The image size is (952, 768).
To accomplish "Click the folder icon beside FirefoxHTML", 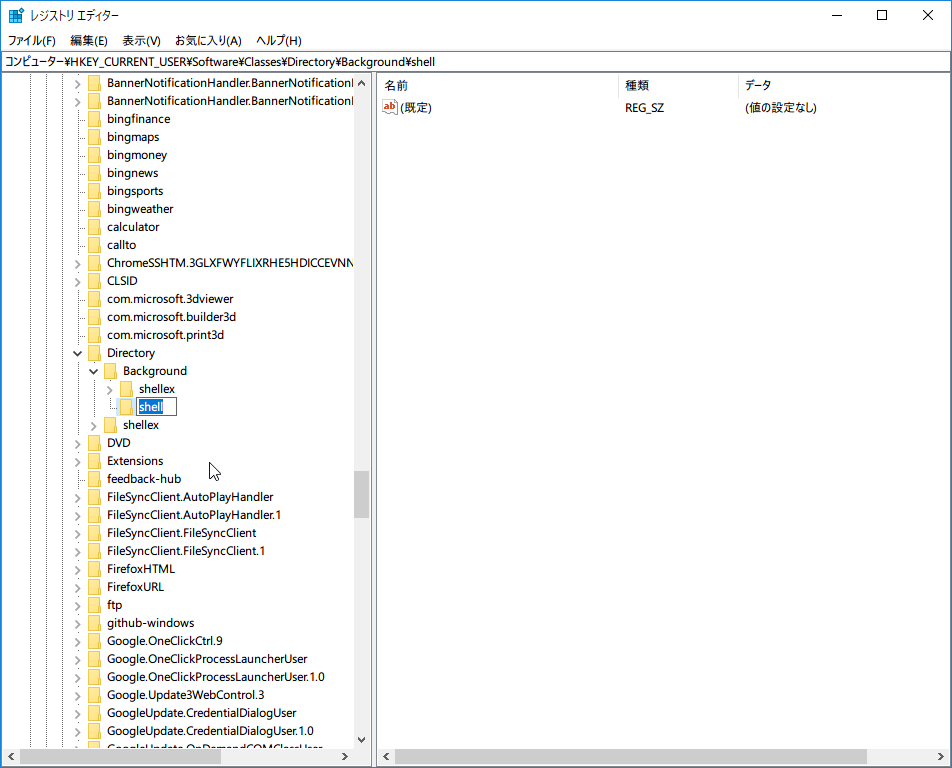I will (x=94, y=569).
